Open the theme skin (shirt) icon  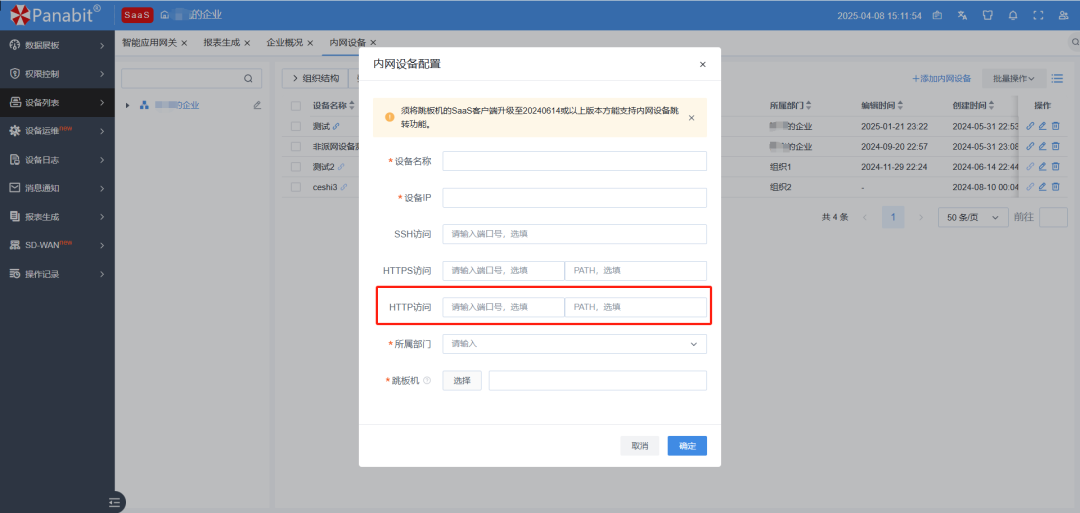[x=987, y=15]
